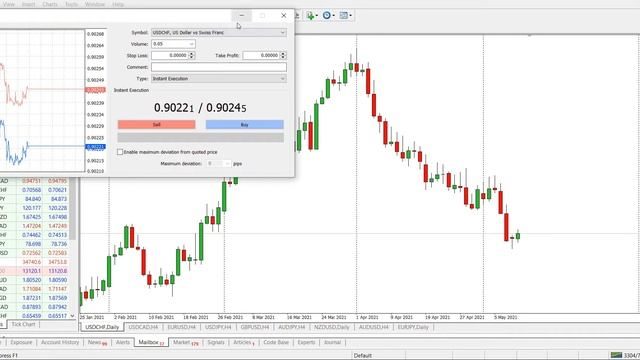Open the Window menu
Screen dimensions: 640x360
click(x=95, y=4)
